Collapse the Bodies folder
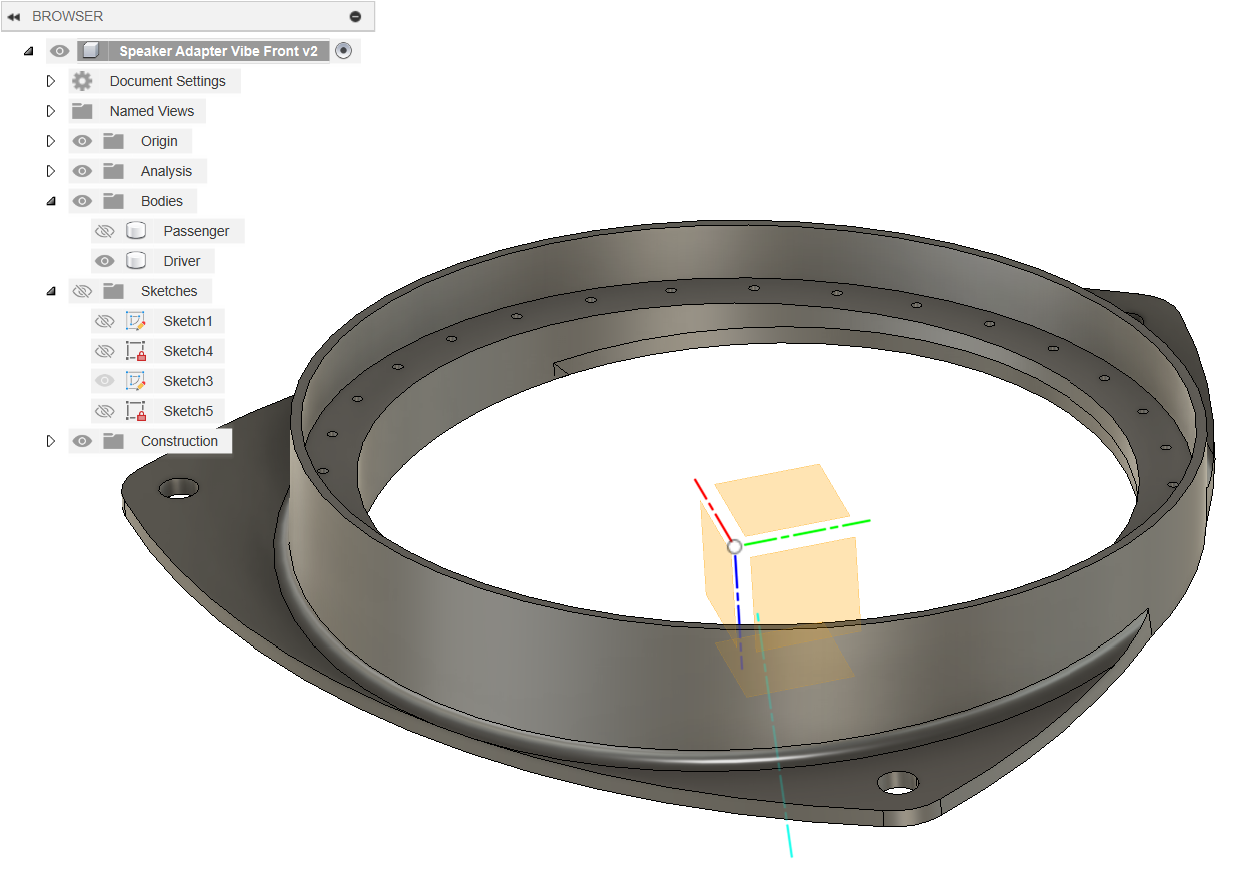Image resolution: width=1248 pixels, height=871 pixels. click(51, 201)
